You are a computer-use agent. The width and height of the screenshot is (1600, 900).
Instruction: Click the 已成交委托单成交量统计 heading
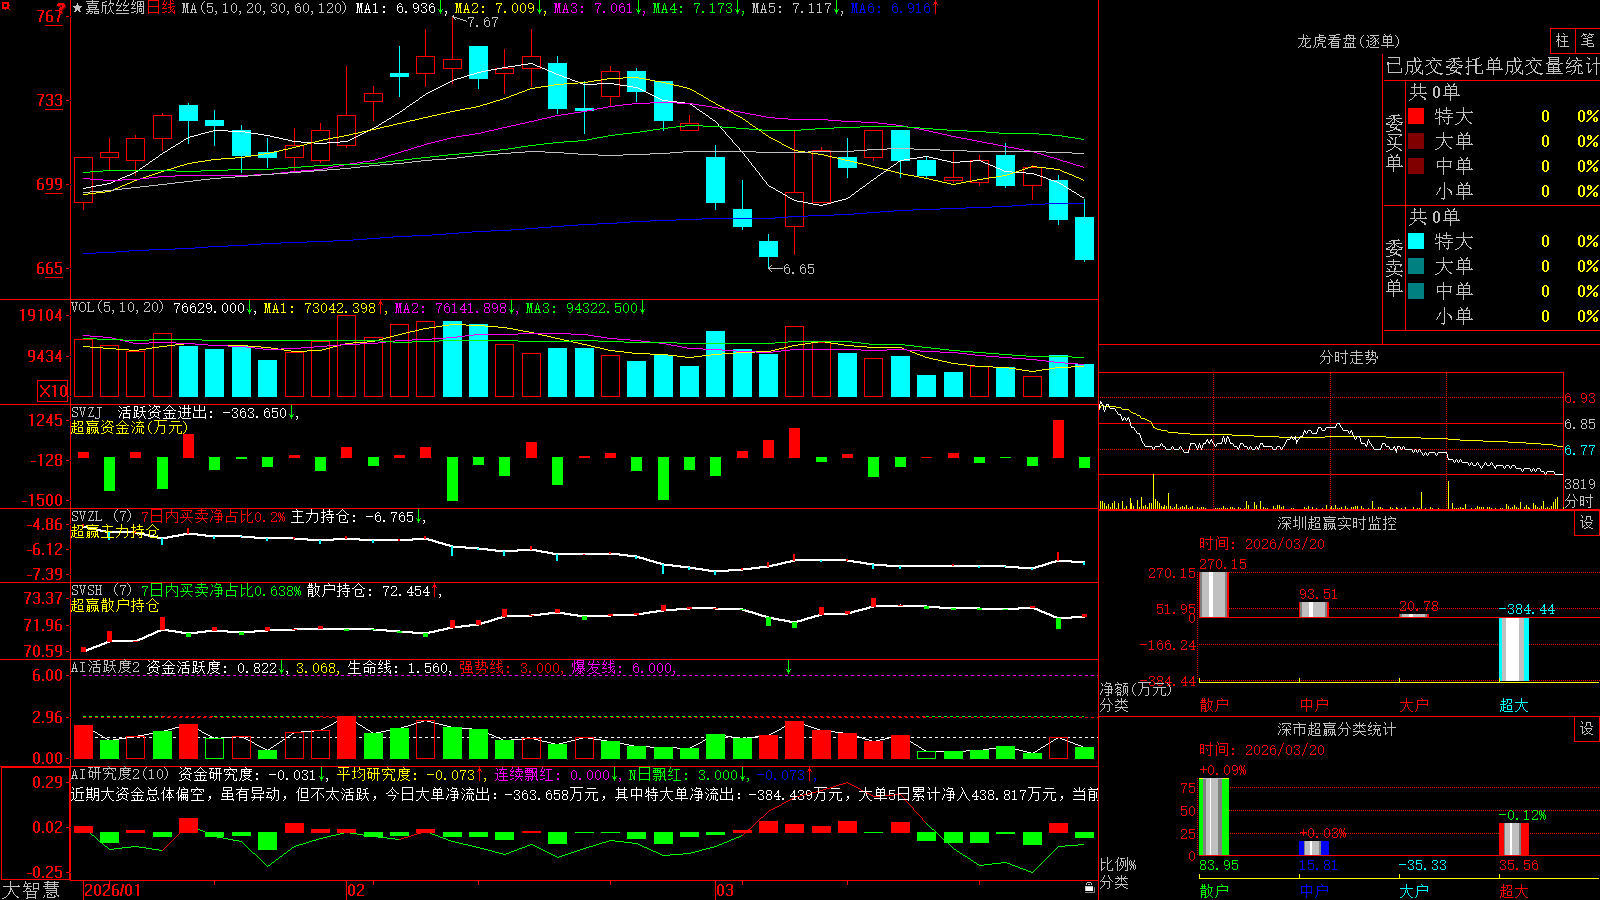coord(1492,66)
